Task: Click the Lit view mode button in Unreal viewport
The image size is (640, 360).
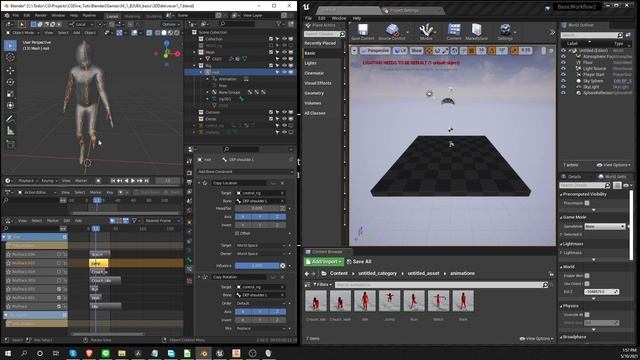Action: (x=400, y=51)
